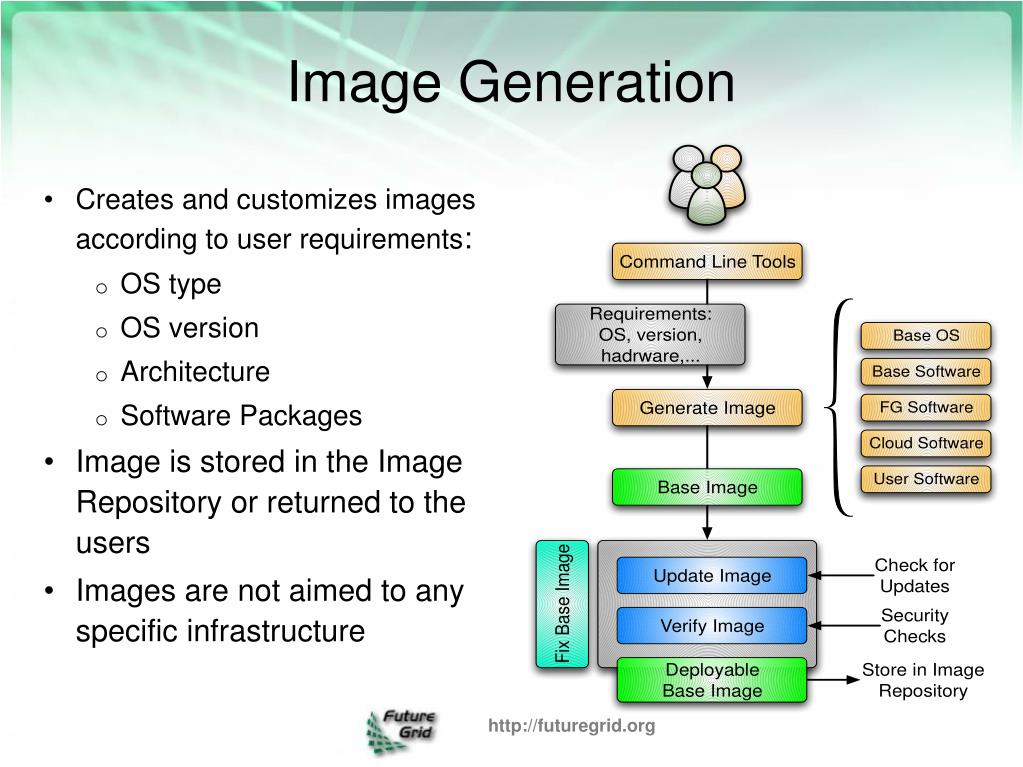Select the Generate Image box
The height and width of the screenshot is (767, 1023).
(707, 408)
